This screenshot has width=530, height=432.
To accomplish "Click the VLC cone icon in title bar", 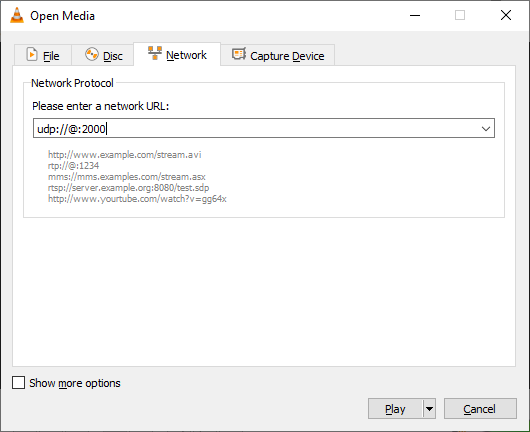I will coord(17,15).
